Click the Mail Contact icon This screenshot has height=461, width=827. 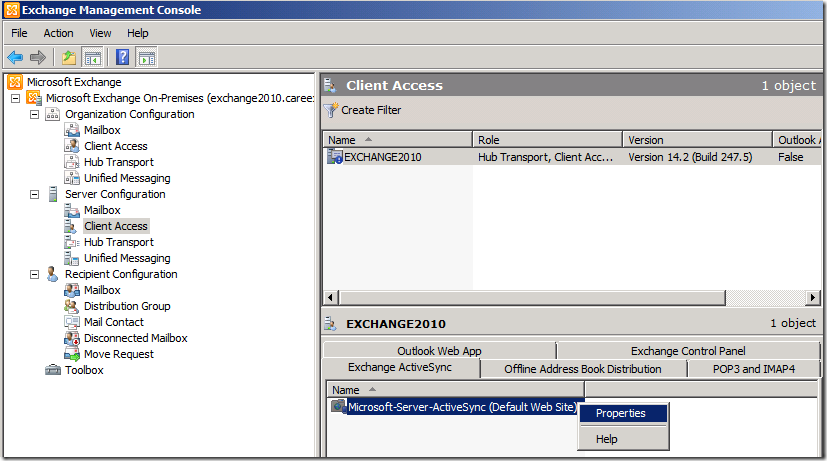pos(72,322)
